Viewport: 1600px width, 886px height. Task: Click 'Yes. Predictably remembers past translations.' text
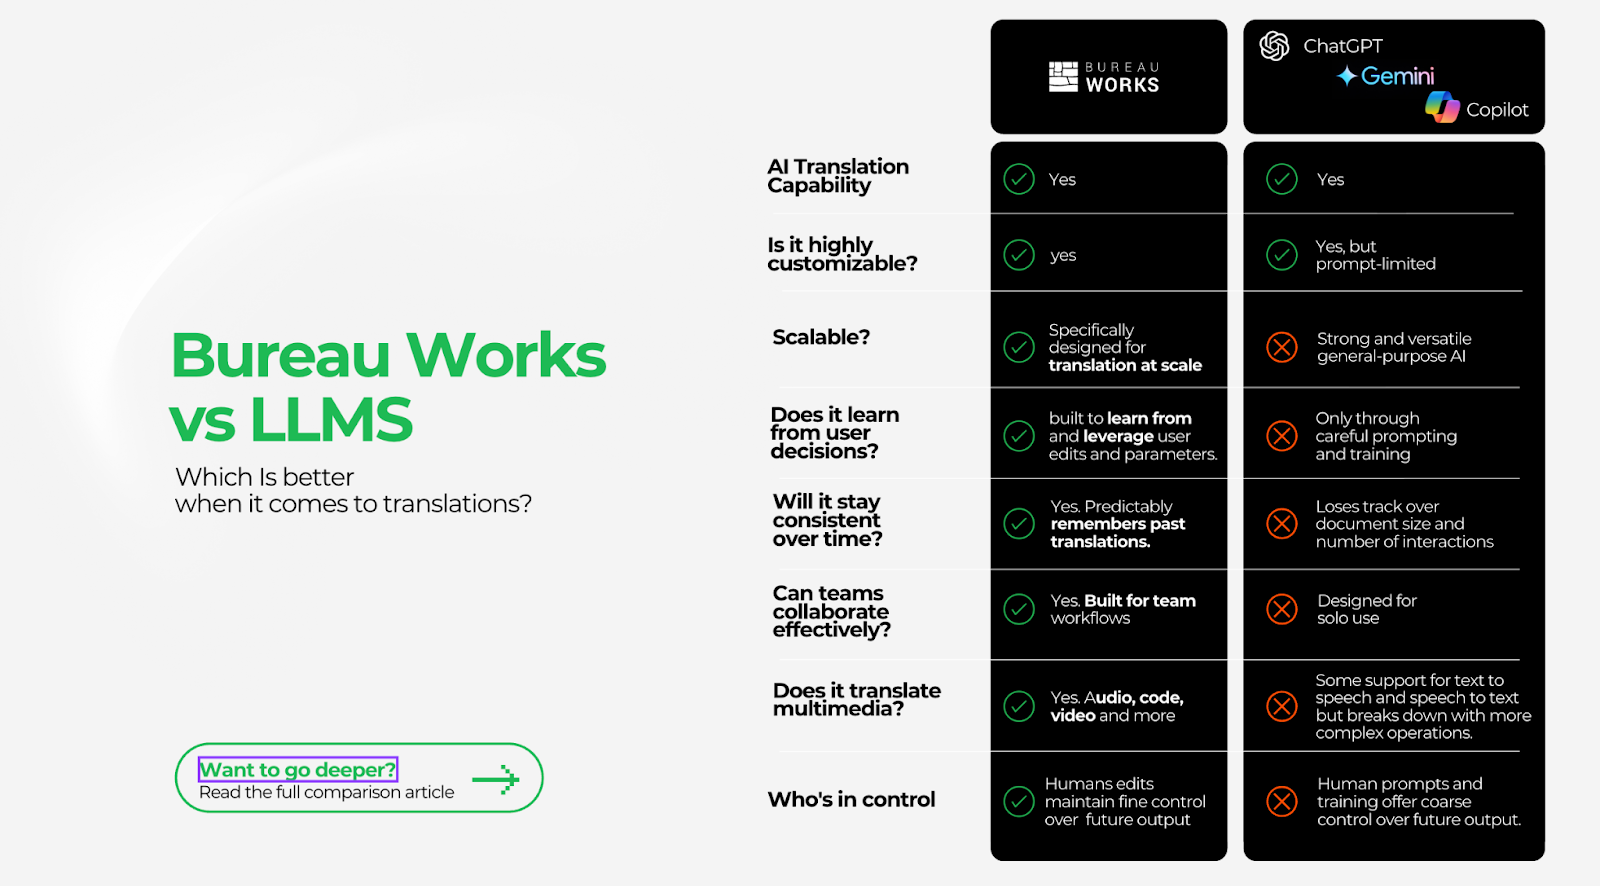click(1117, 524)
